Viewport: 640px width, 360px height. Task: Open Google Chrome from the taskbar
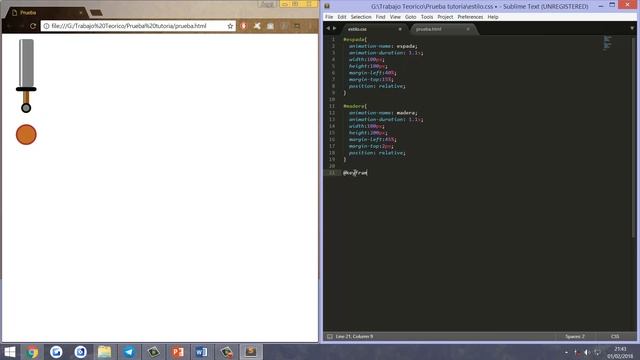click(x=32, y=352)
